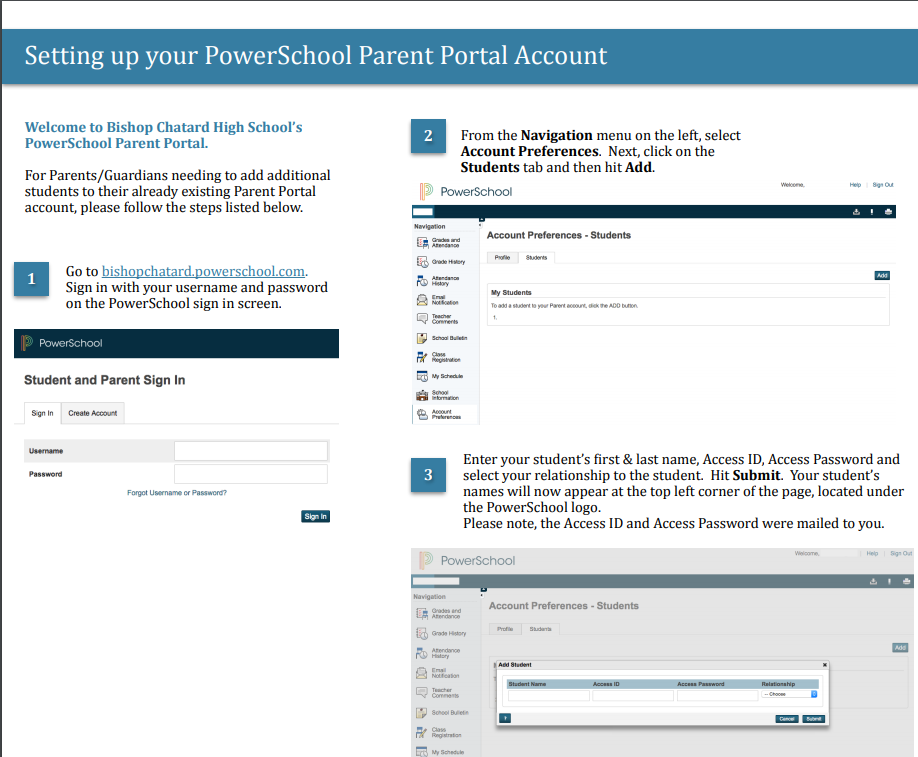918x757 pixels.
Task: Select Account Preferences icon in step 2 navigation
Action: tap(422, 413)
